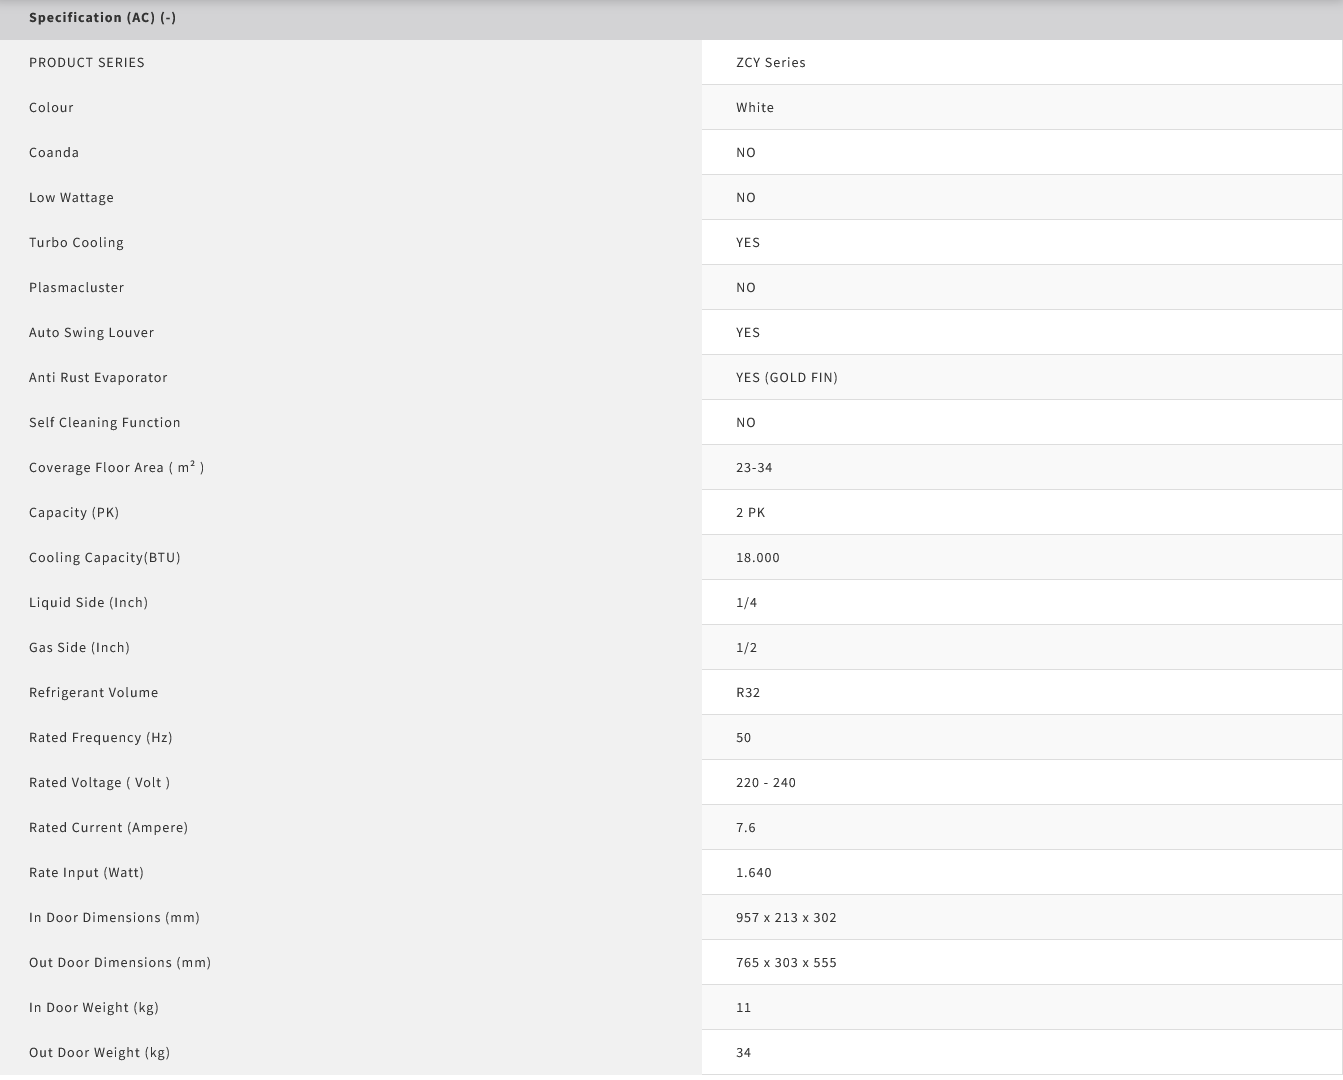1343x1080 pixels.
Task: Click the Turbo Cooling label
Action: (76, 242)
